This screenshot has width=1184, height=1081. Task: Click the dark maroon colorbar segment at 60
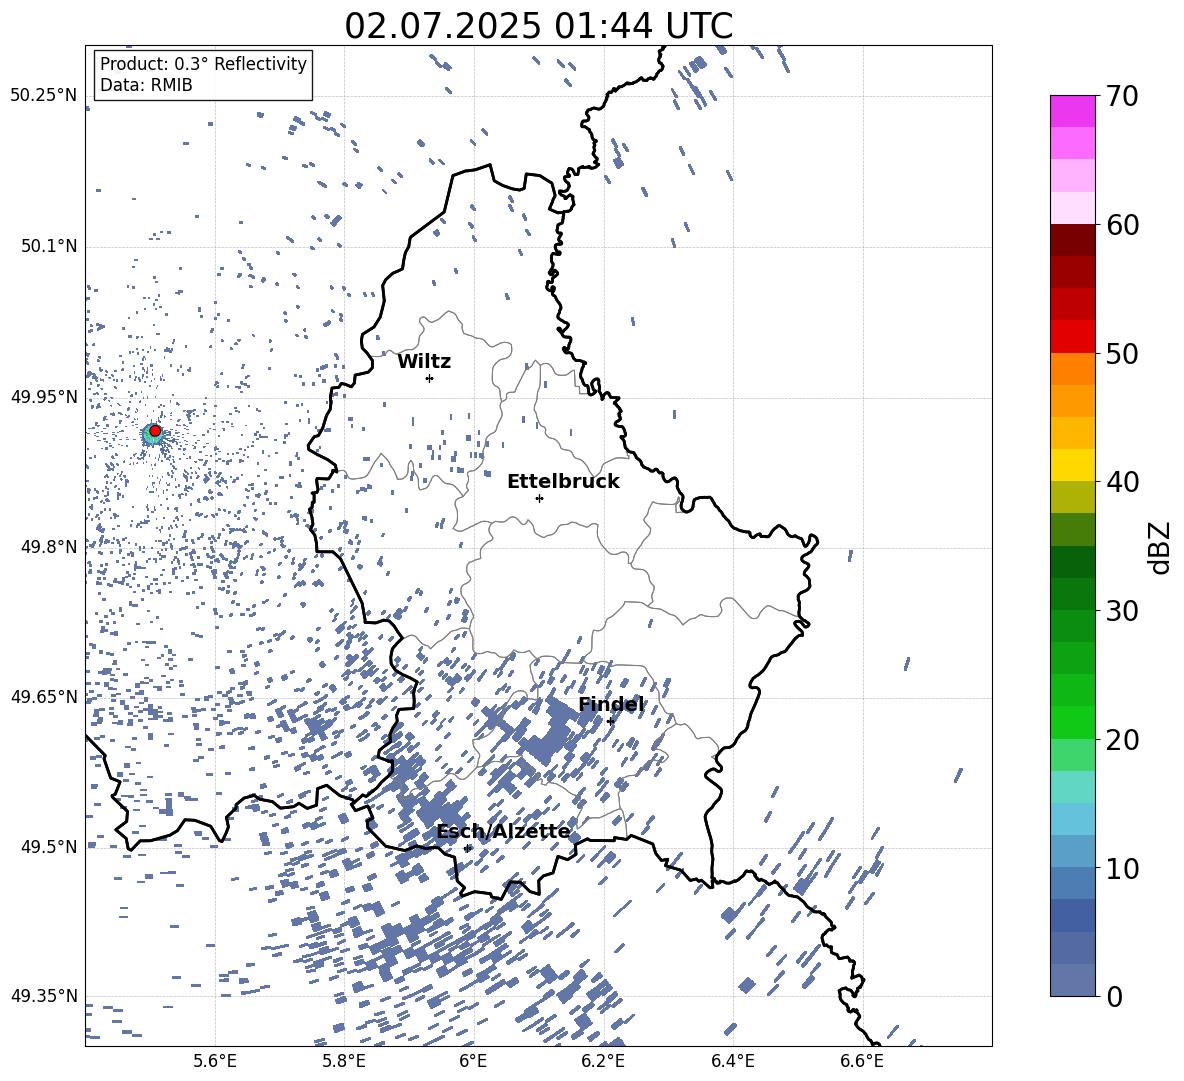[1072, 241]
